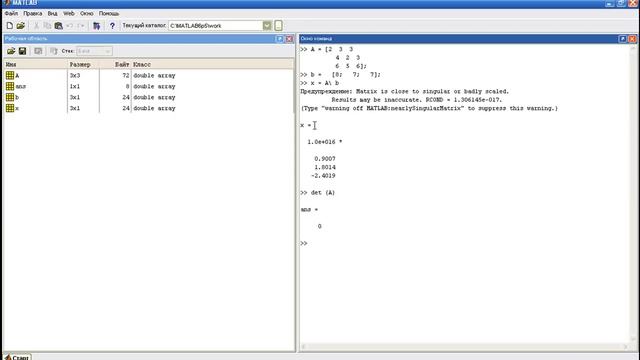Launch Simulink from the main toolbar
The width and height of the screenshot is (640, 360).
pos(96,26)
